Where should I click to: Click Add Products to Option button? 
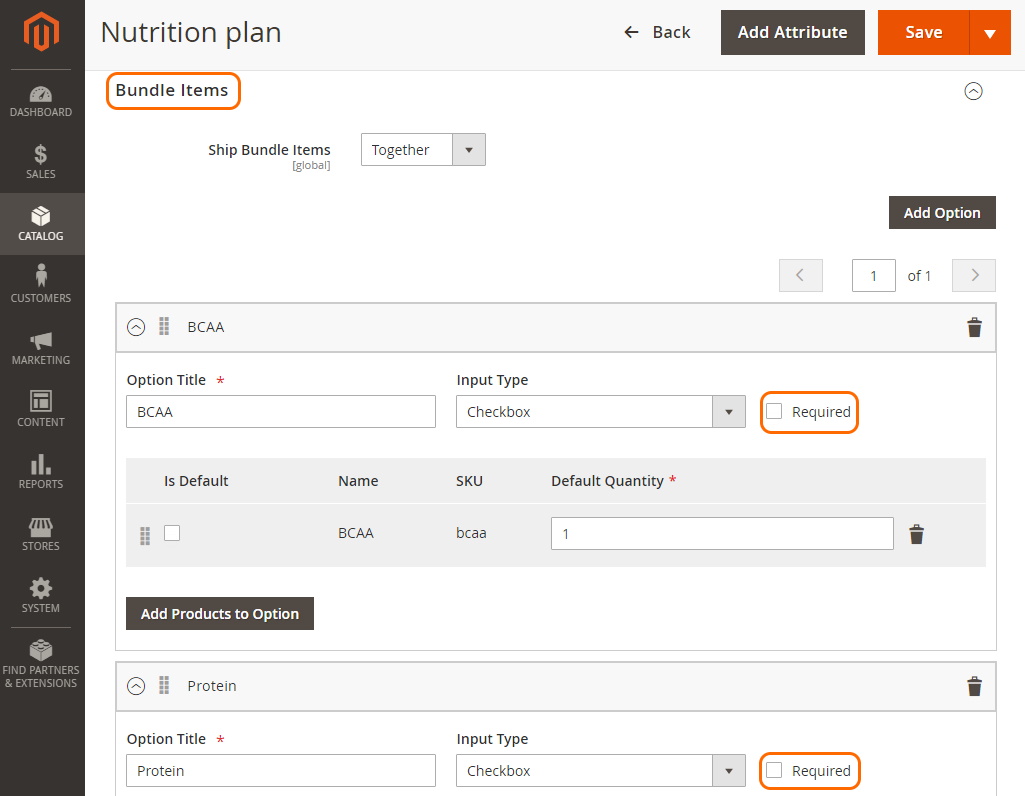pyautogui.click(x=220, y=614)
